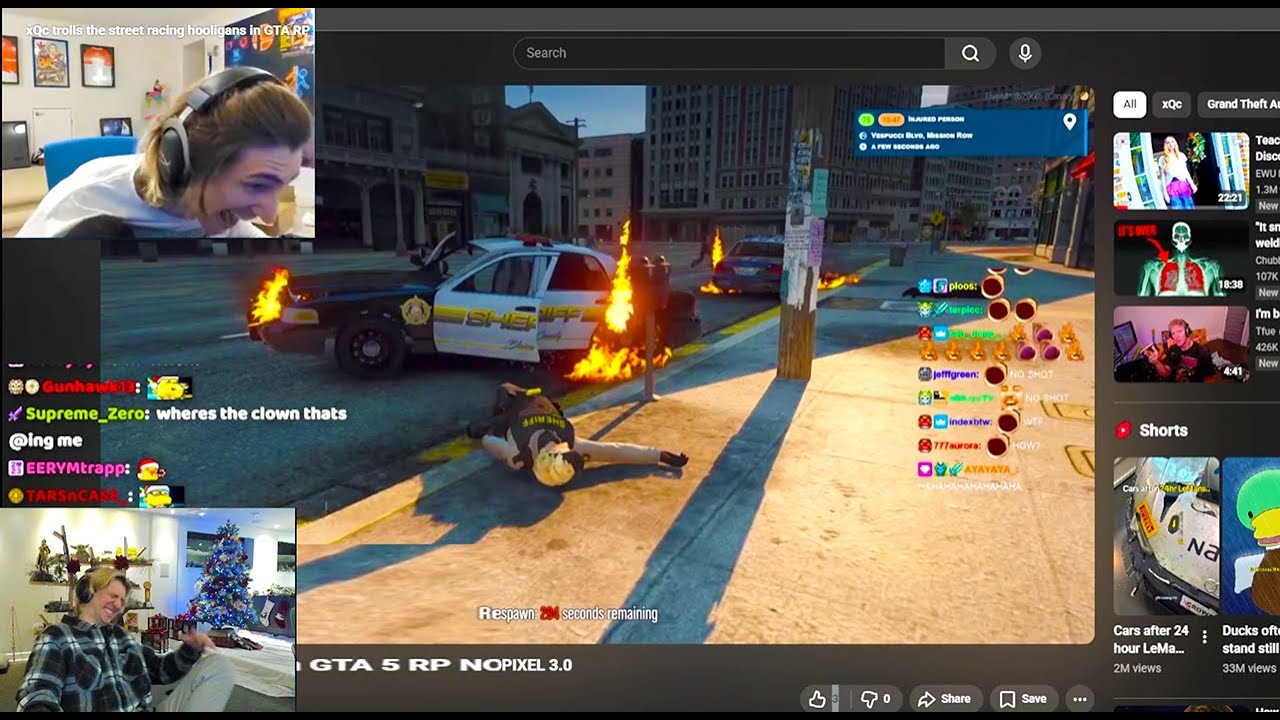Click the 22:21 duration badge
Image resolution: width=1280 pixels, height=720 pixels.
(1230, 198)
